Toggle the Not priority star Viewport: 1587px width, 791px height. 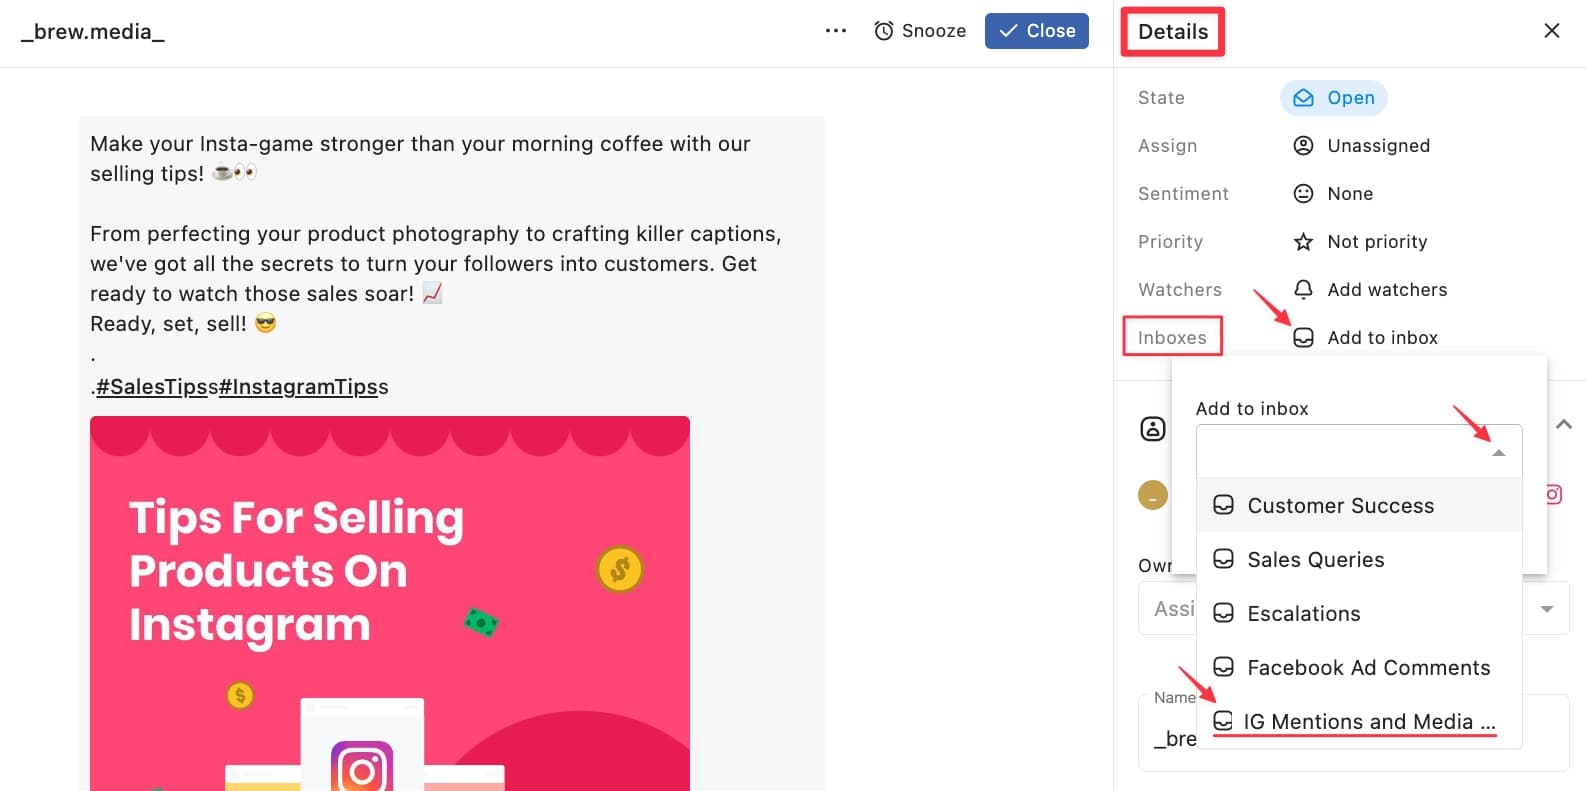(x=1303, y=242)
